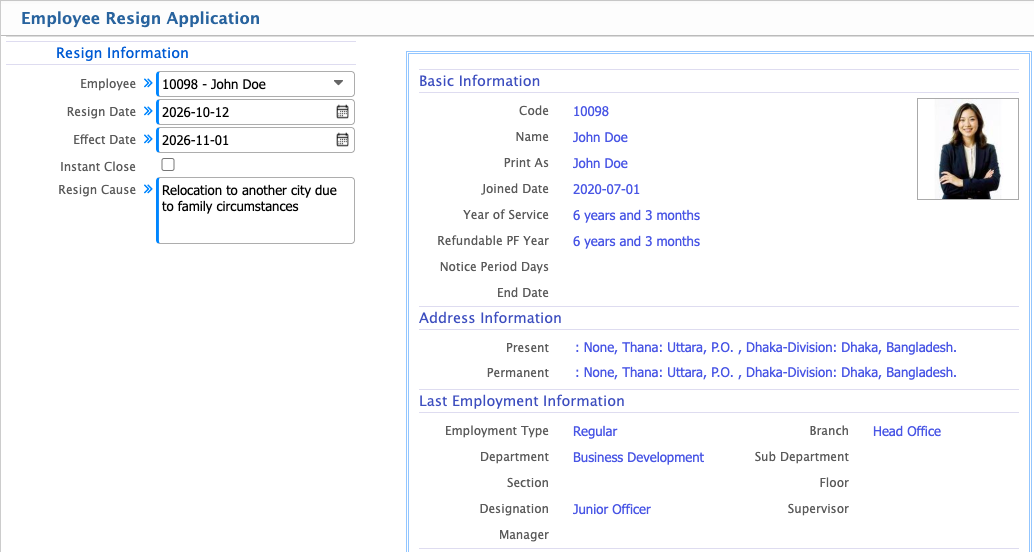Viewport: 1034px width, 552px height.
Task: Click the Branch value Head Office
Action: pyautogui.click(x=907, y=431)
